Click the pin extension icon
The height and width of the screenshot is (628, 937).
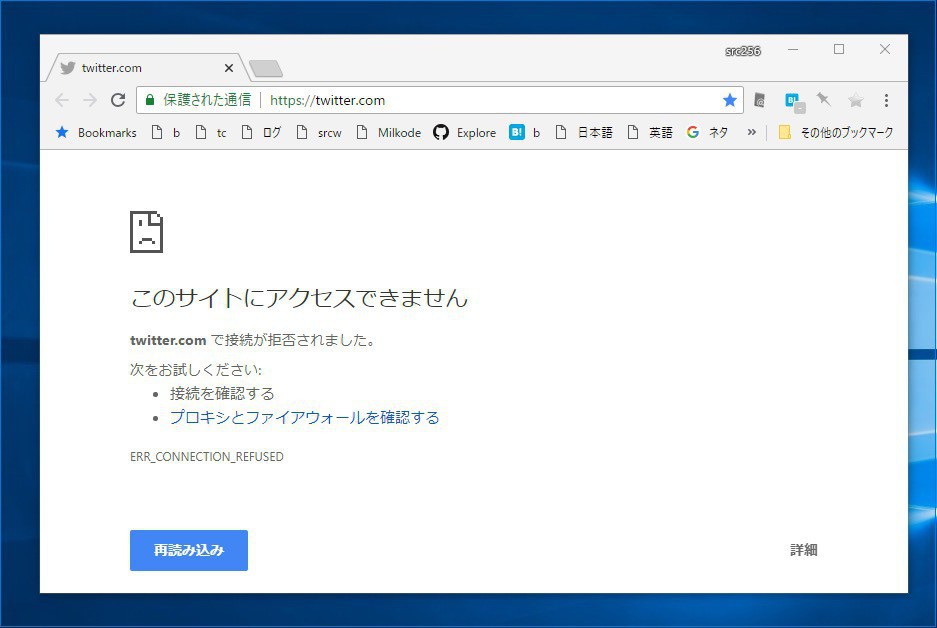point(823,99)
